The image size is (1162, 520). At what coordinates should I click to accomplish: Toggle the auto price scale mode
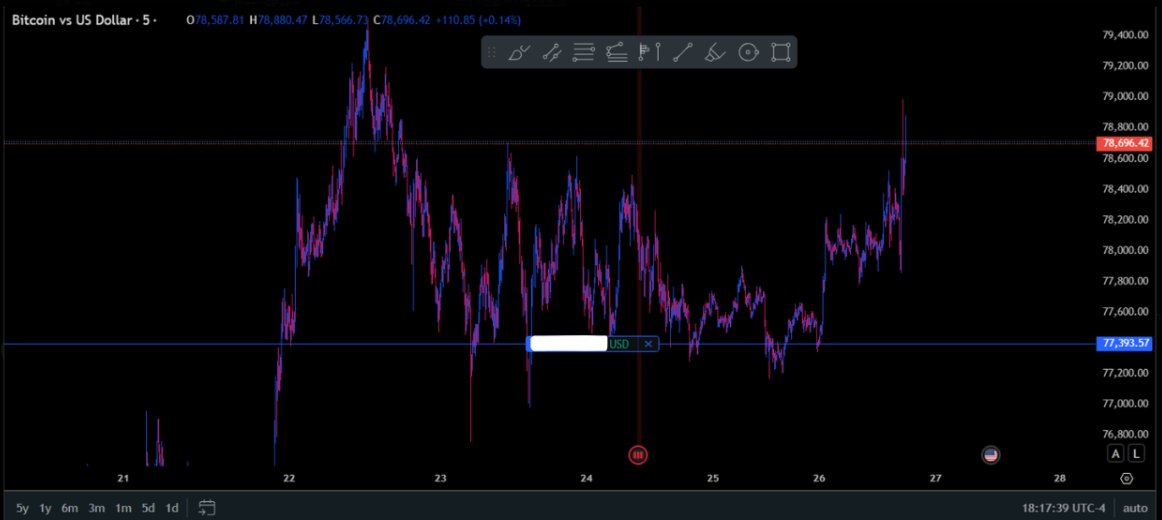(1135, 508)
